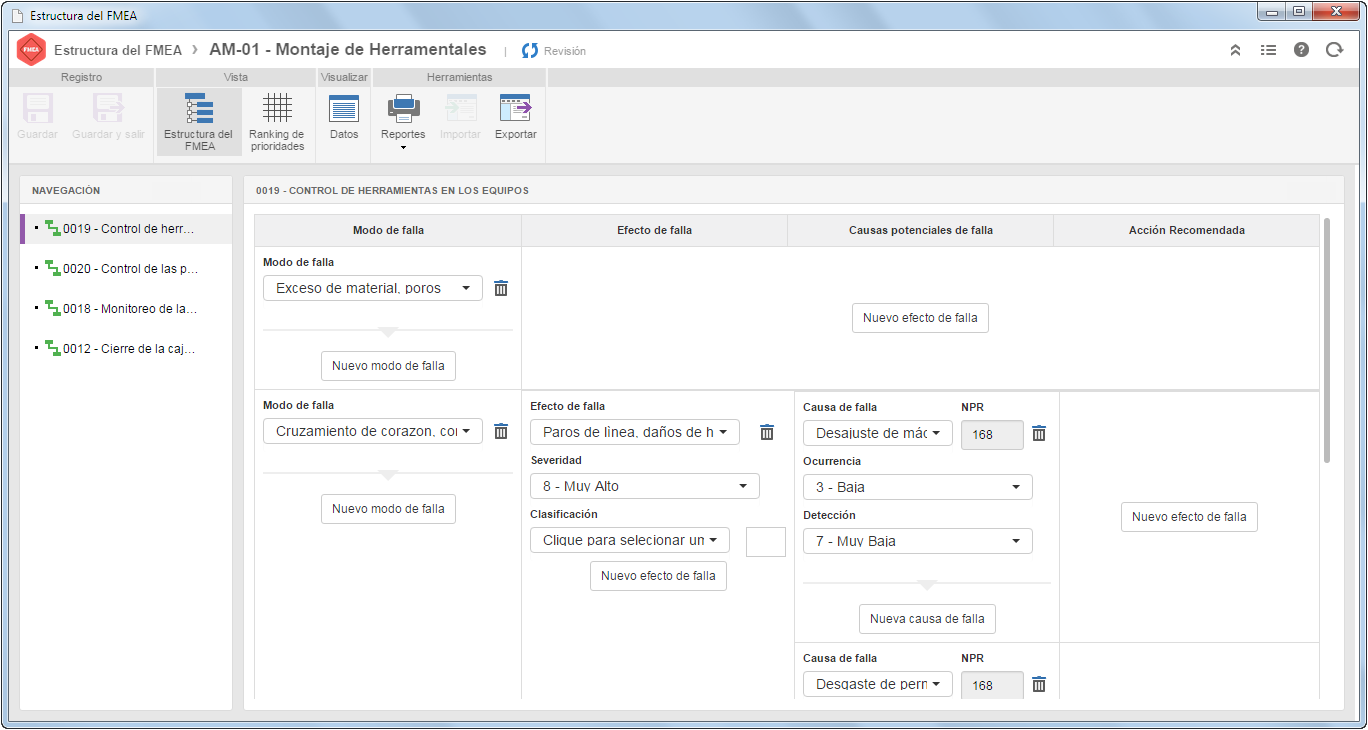The height and width of the screenshot is (730, 1368).
Task: Click NPR value field of Desajuste cause
Action: [x=992, y=434]
